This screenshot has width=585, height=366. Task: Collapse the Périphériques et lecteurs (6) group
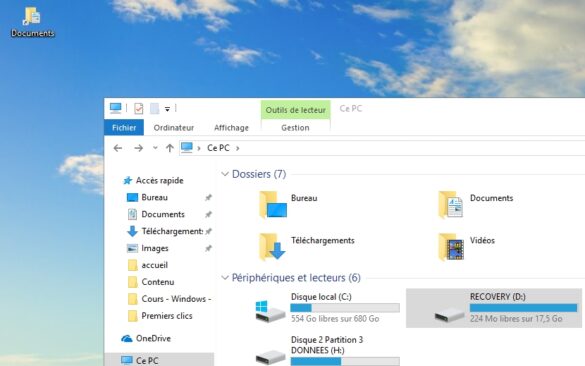(225, 278)
